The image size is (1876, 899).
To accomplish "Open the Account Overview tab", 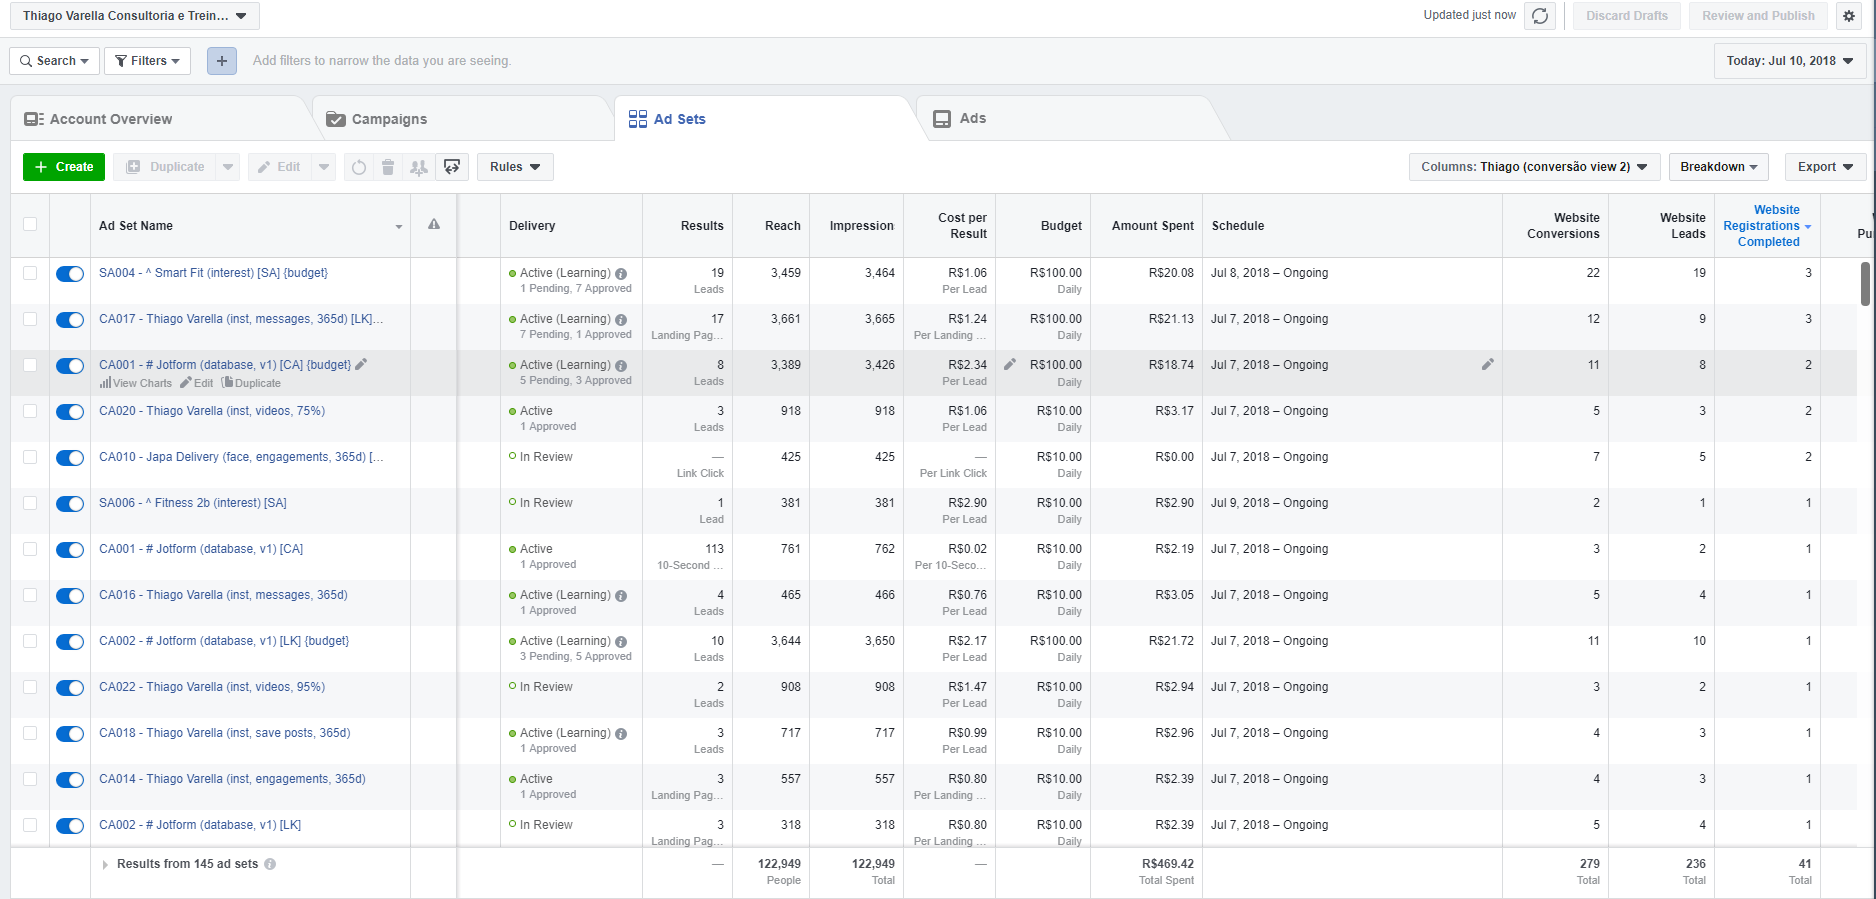I will 111,119.
